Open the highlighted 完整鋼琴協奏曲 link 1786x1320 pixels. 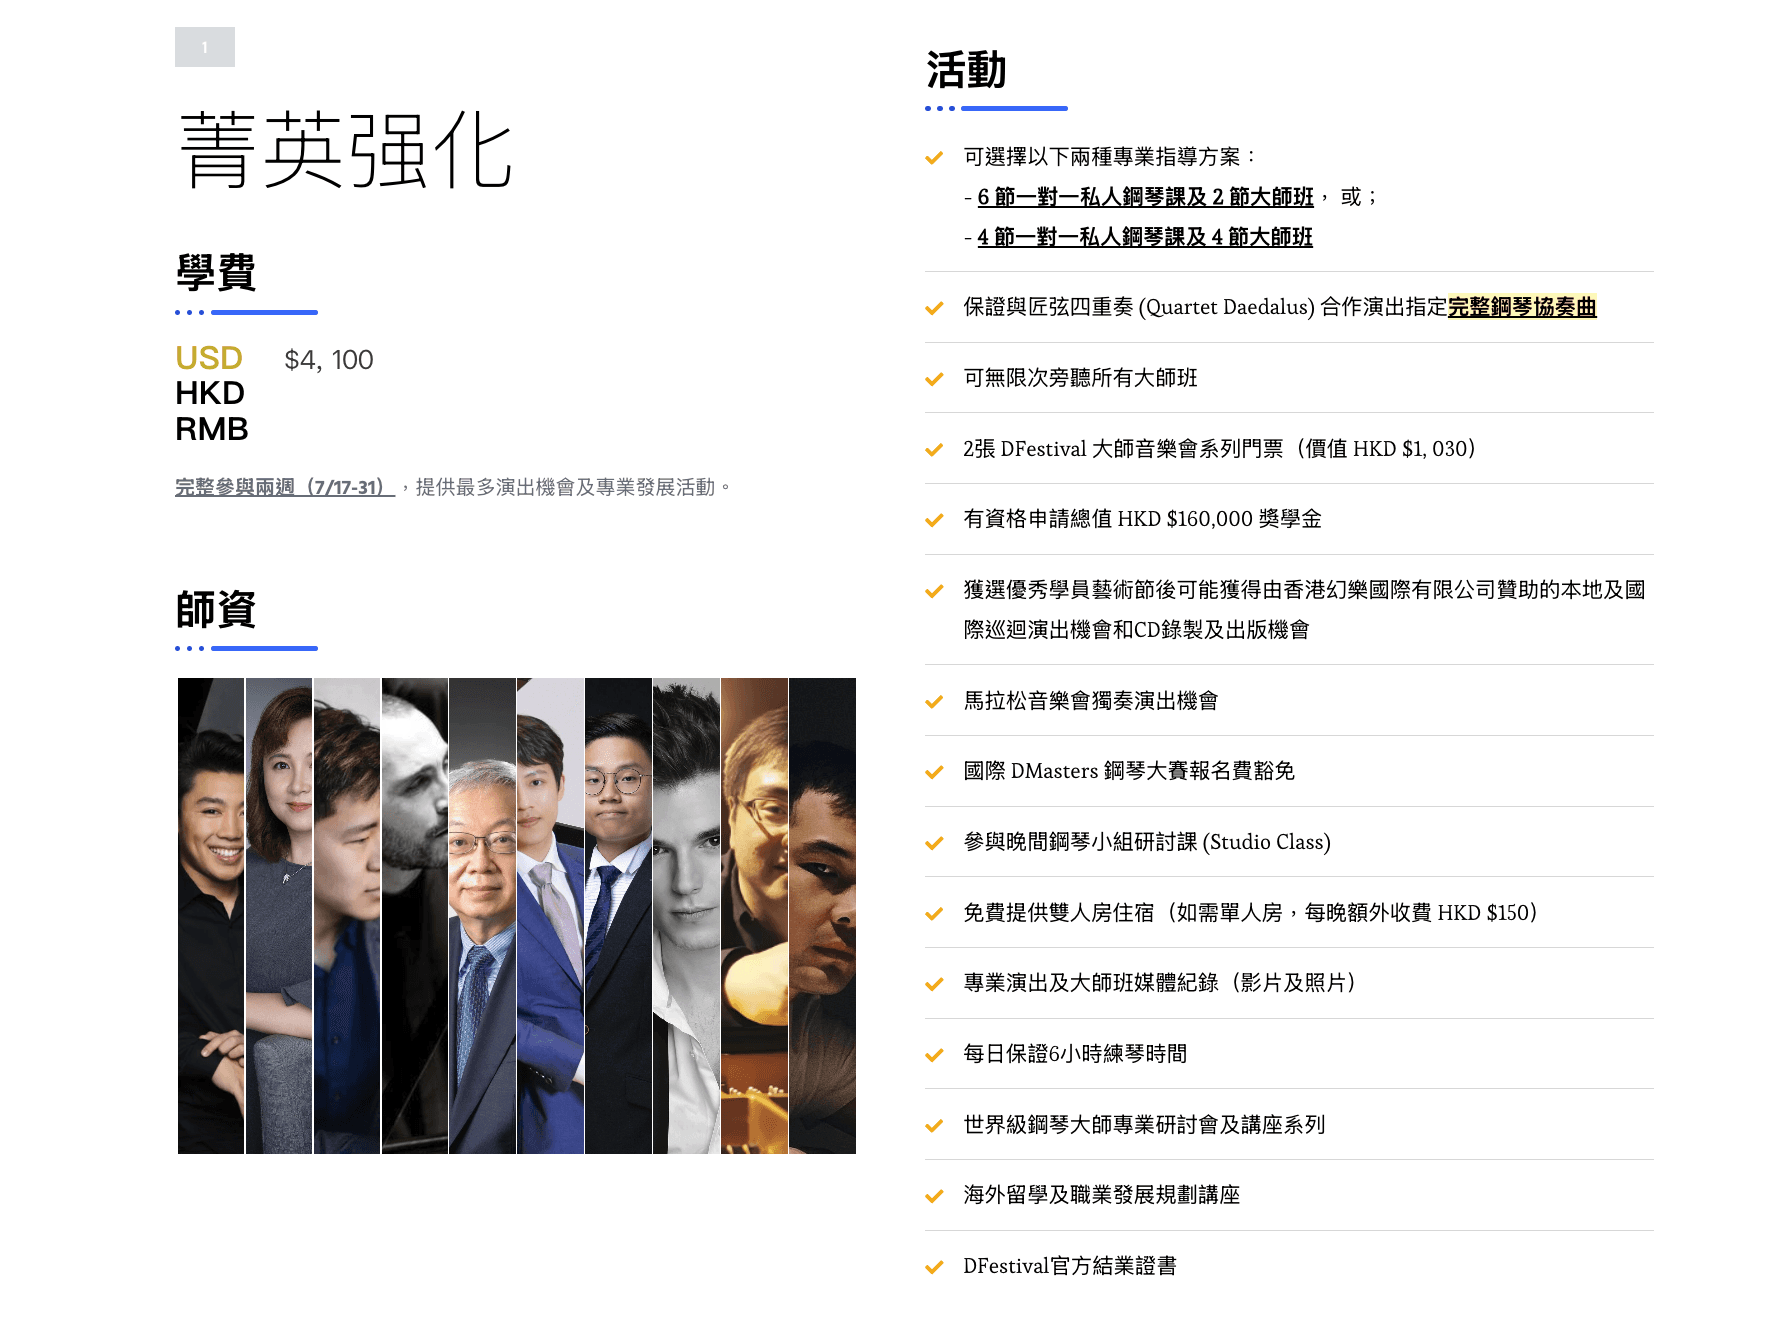pyautogui.click(x=1522, y=307)
